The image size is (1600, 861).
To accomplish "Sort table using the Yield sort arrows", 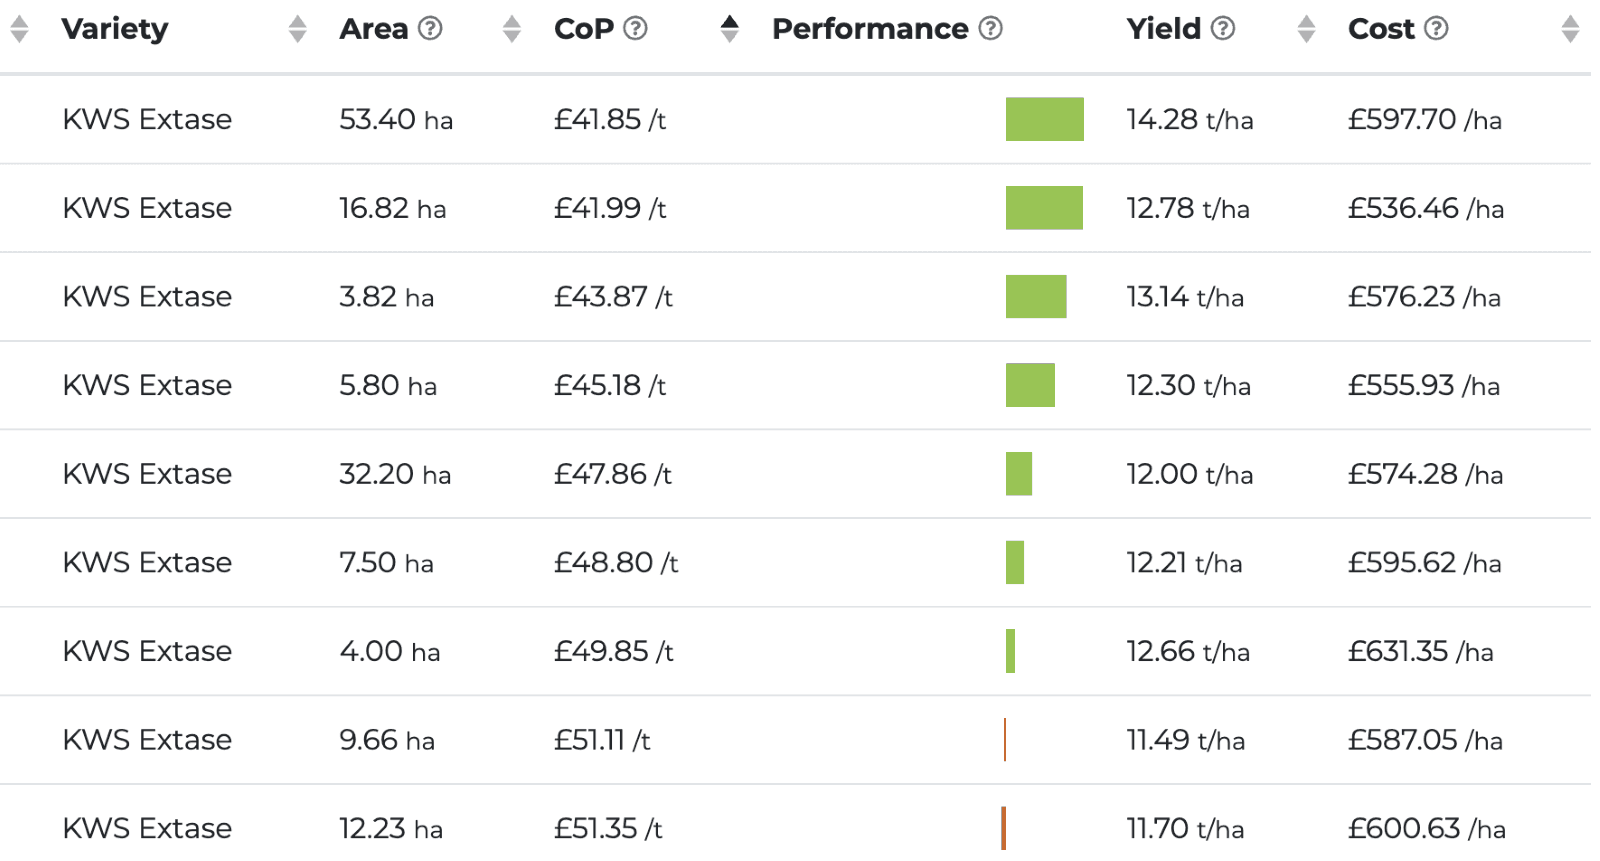I will click(x=1306, y=29).
